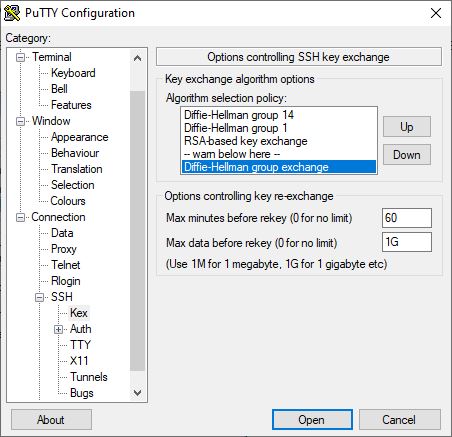Select Connection category
The height and width of the screenshot is (437, 452).
point(58,217)
